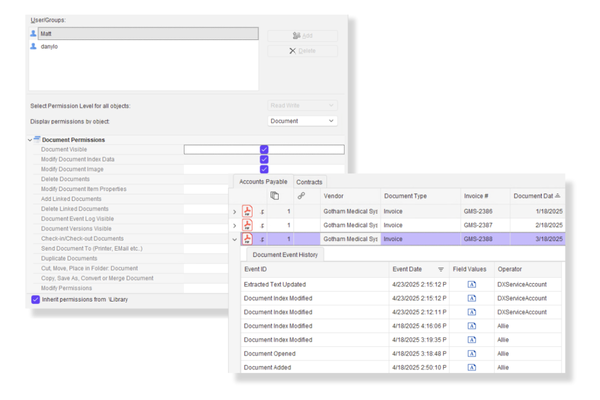Open the Document object dropdown
This screenshot has height=400, width=600.
(302, 121)
